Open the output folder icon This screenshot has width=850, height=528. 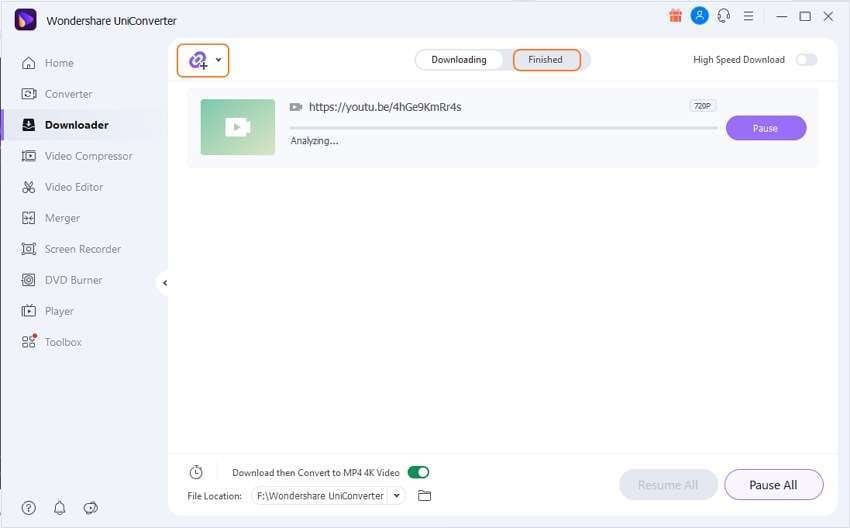(x=424, y=495)
